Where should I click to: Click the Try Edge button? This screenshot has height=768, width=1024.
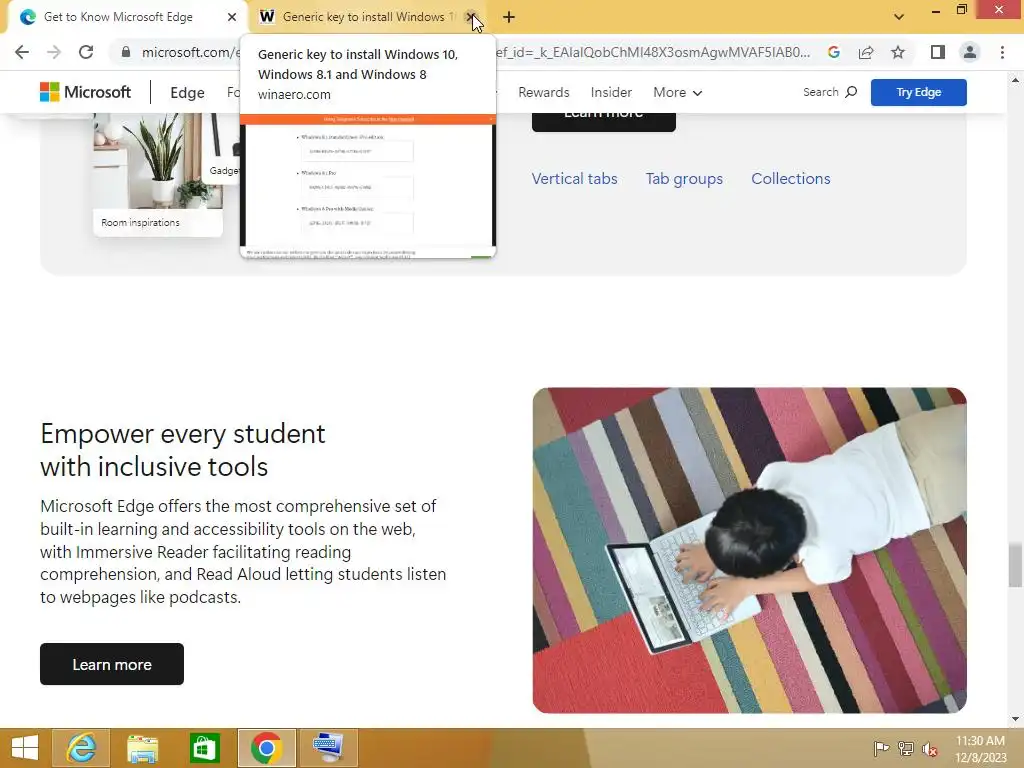point(918,92)
